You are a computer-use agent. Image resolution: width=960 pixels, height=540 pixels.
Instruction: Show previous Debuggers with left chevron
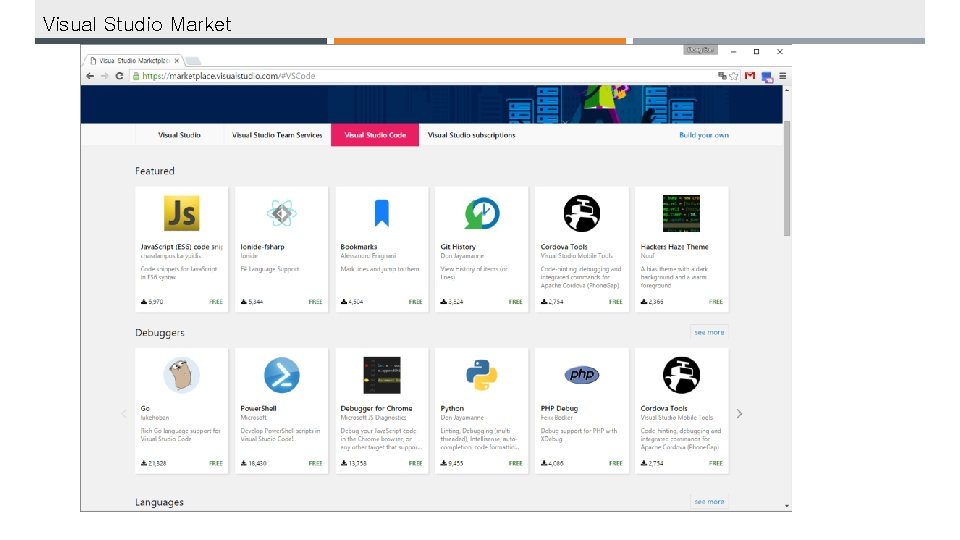pos(124,414)
